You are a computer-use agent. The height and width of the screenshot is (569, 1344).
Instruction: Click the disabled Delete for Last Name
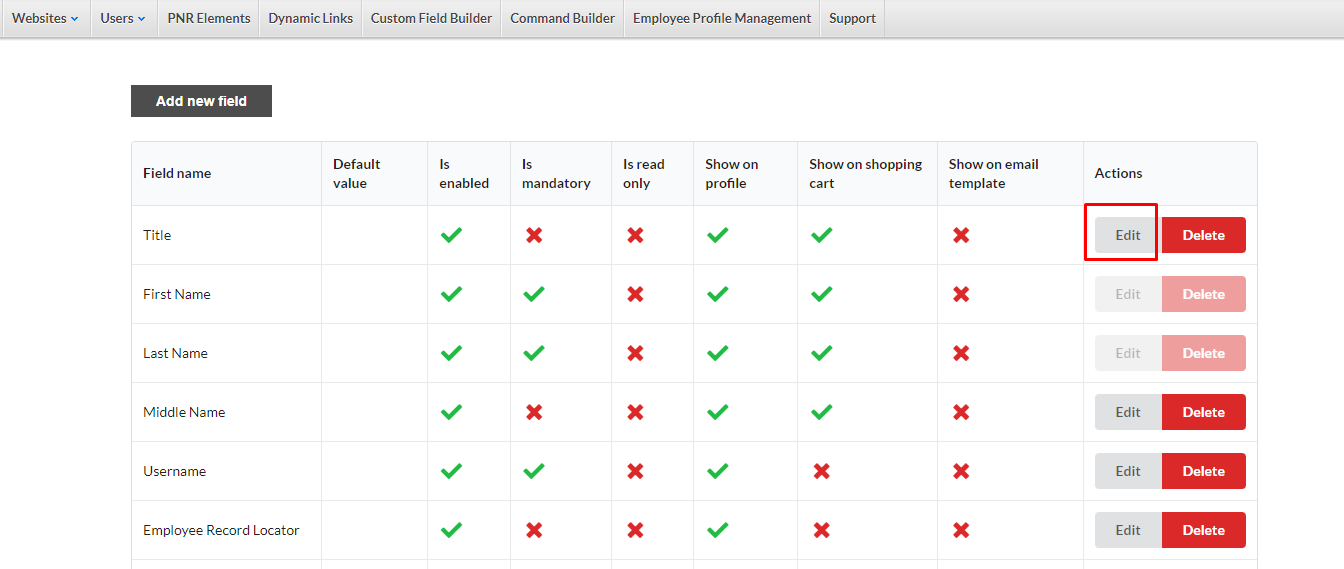coord(1203,353)
